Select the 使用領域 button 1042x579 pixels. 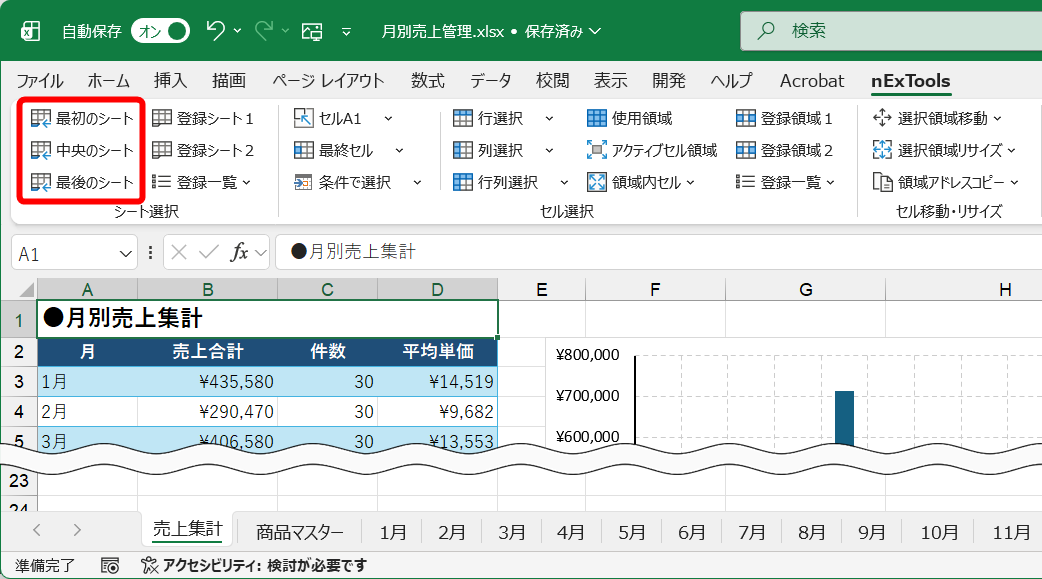(630, 118)
